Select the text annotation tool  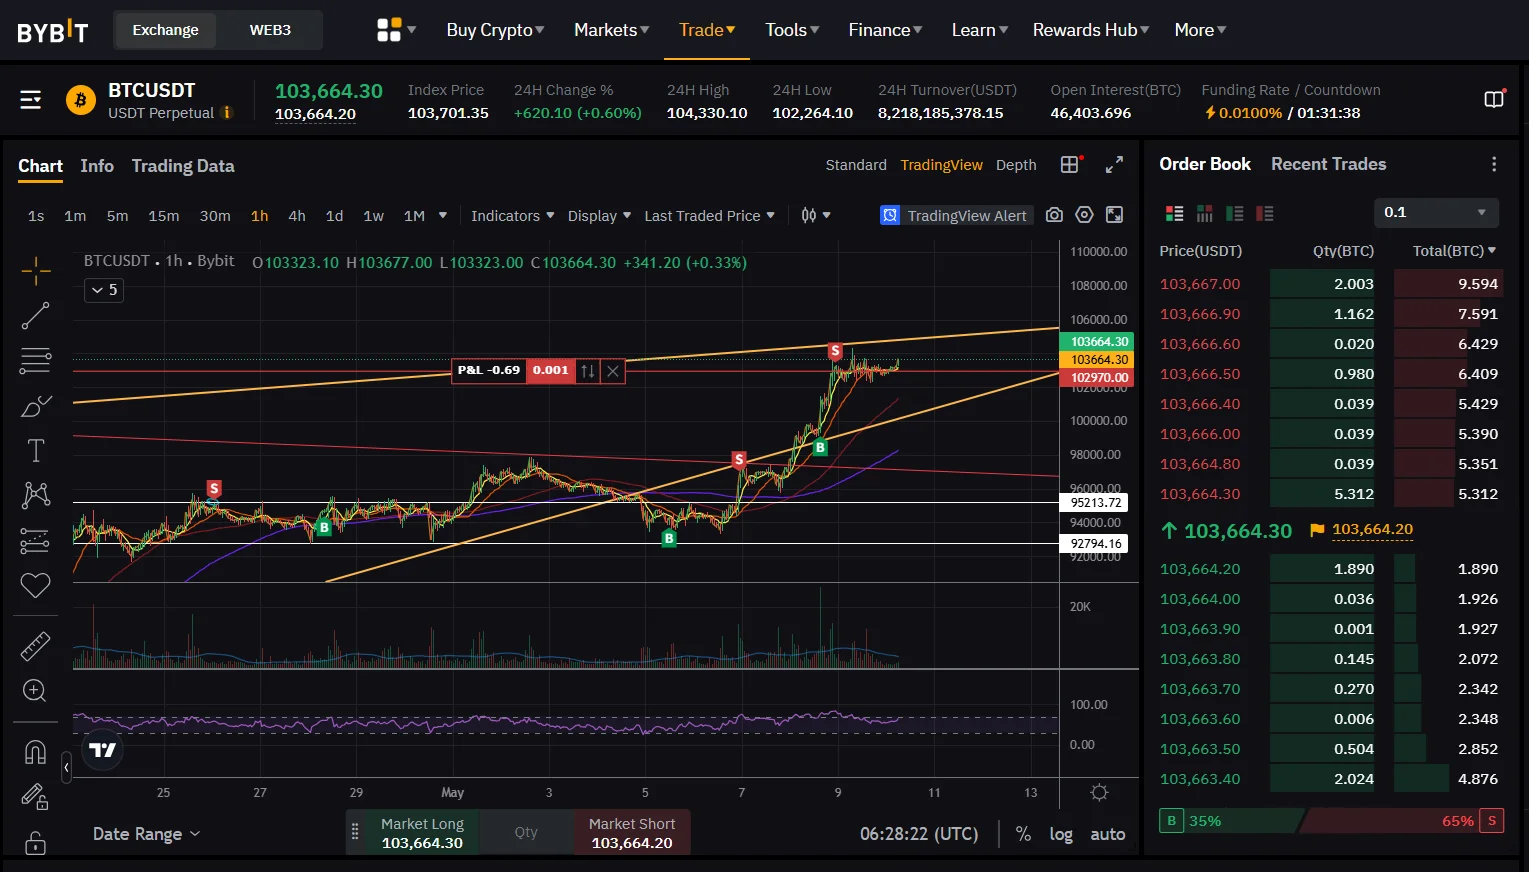pos(36,451)
